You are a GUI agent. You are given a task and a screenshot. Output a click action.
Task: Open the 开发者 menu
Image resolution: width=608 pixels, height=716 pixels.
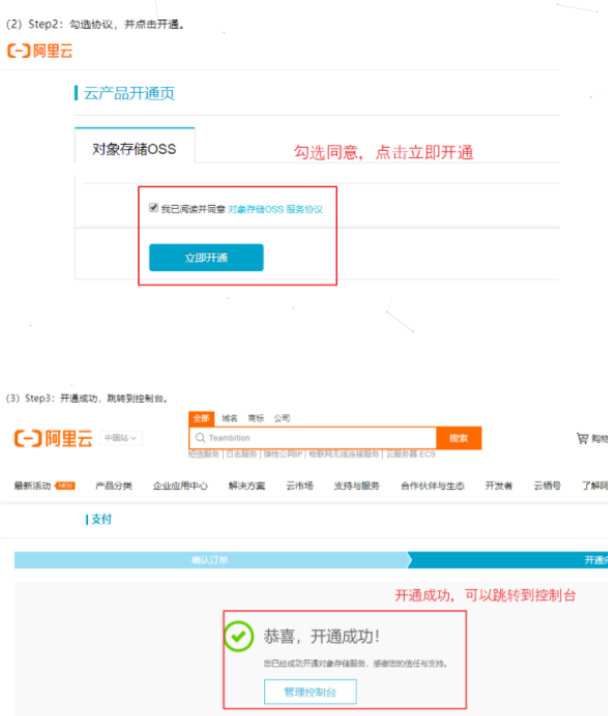coord(499,486)
